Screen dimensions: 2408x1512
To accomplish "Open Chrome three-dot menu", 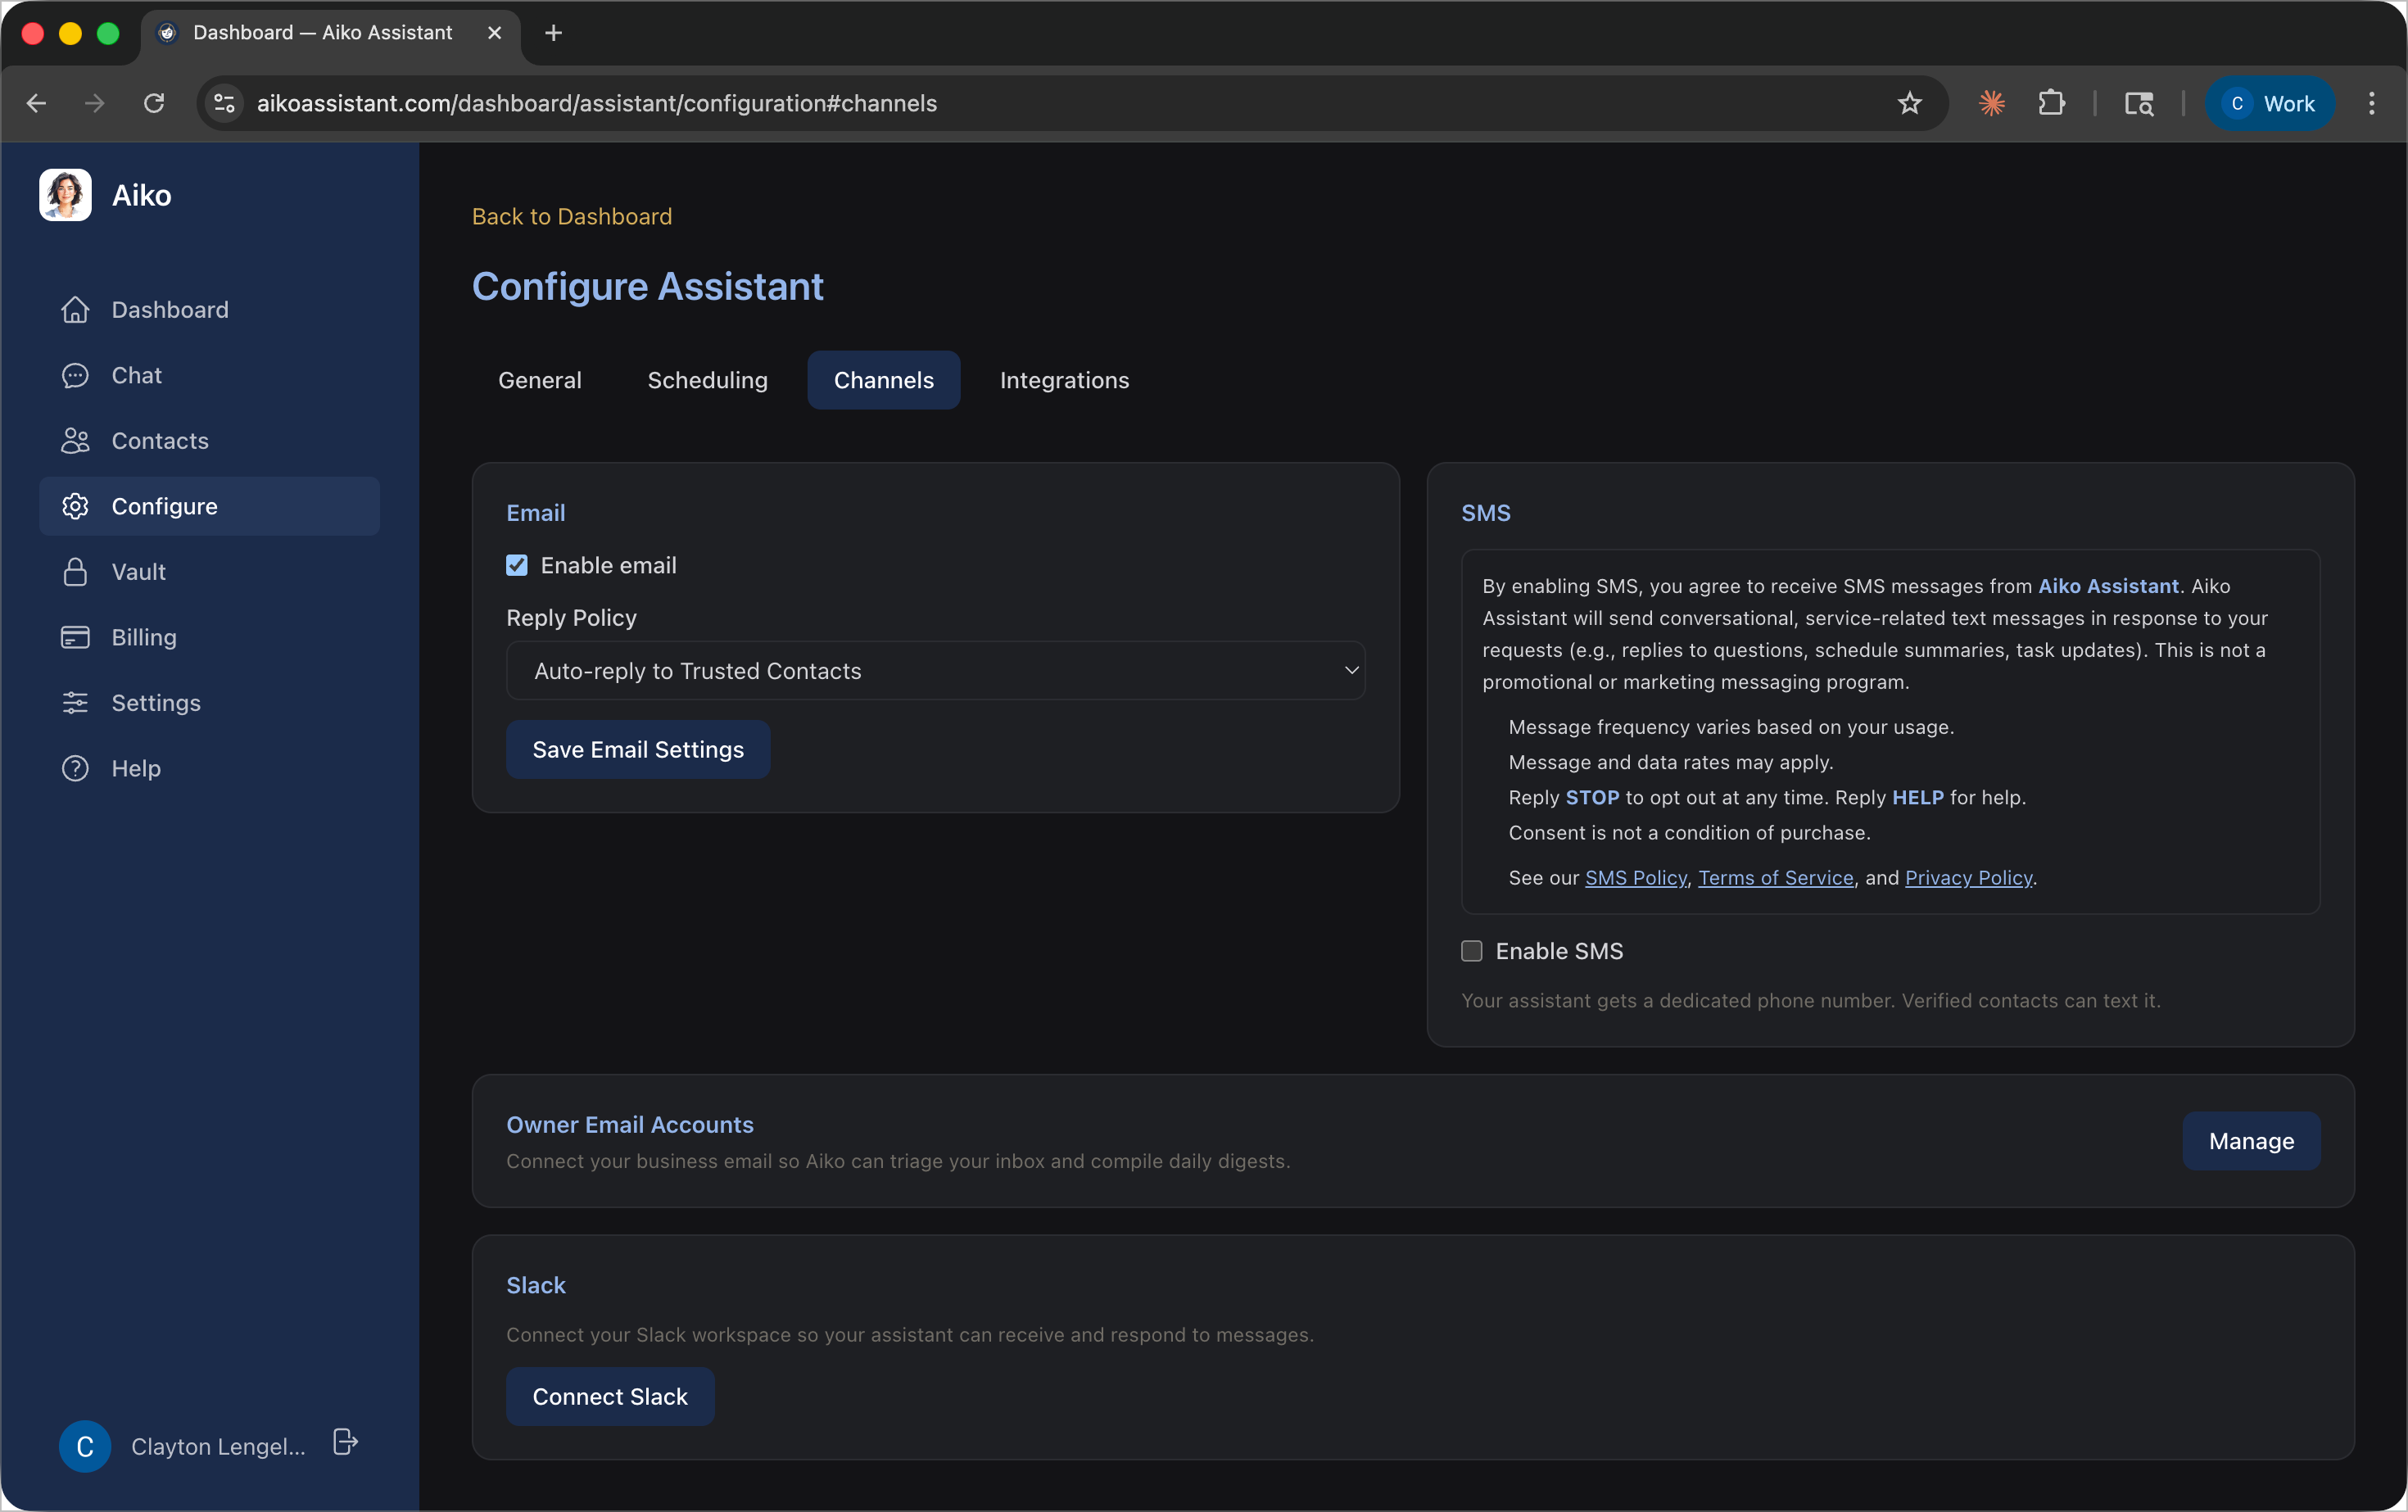I will (2371, 103).
